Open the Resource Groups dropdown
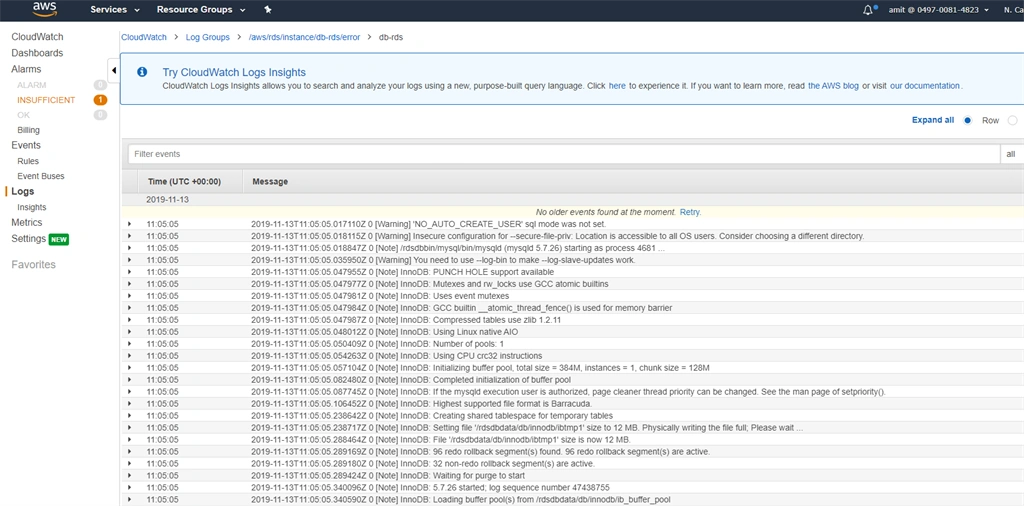 pos(201,10)
